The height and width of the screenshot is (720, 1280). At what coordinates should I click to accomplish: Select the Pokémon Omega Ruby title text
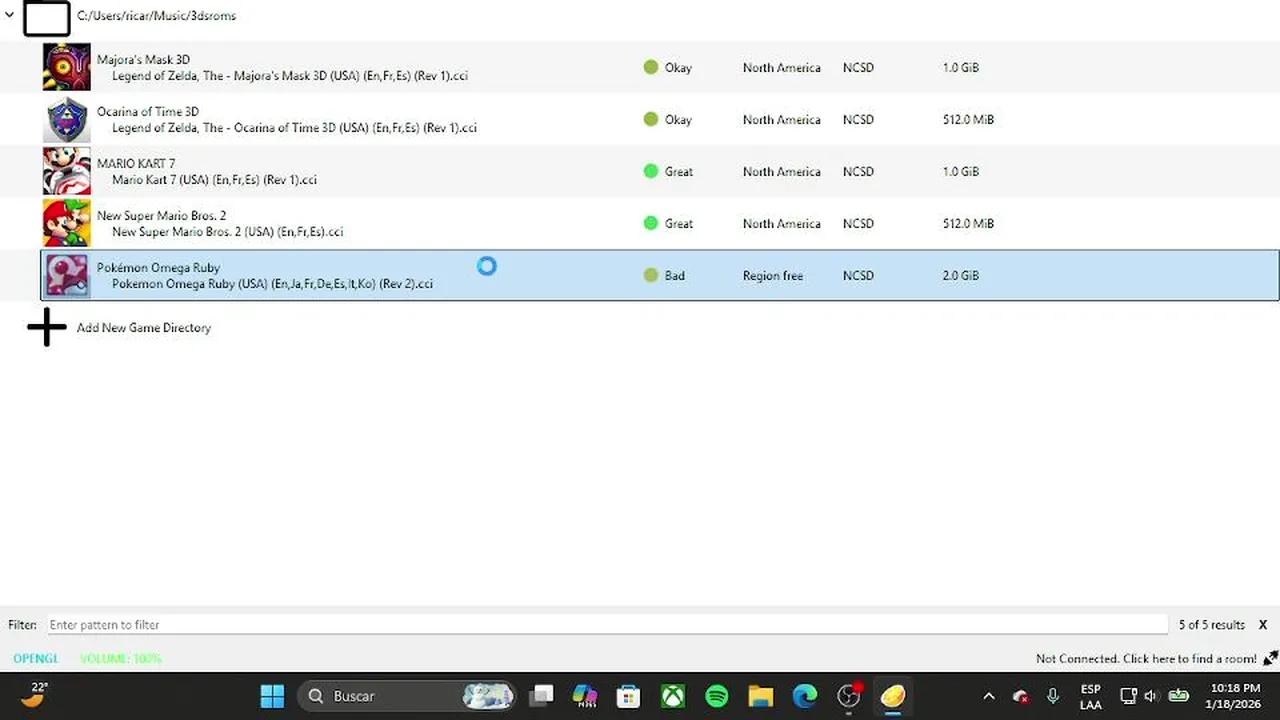tap(158, 268)
